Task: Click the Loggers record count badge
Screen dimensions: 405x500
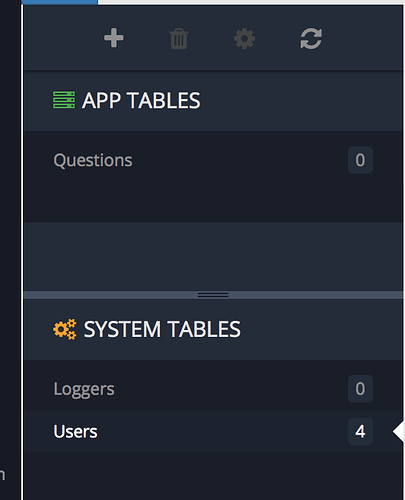Action: 360,389
